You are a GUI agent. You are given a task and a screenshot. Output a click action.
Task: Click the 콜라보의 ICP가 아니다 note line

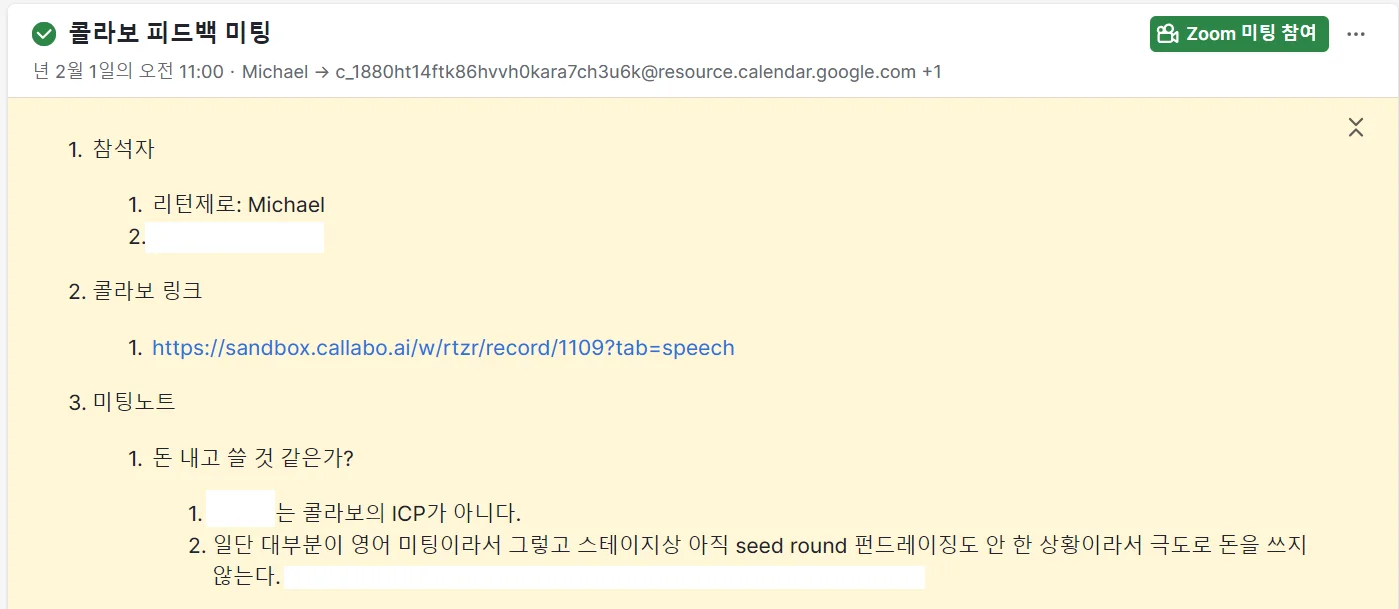[400, 514]
